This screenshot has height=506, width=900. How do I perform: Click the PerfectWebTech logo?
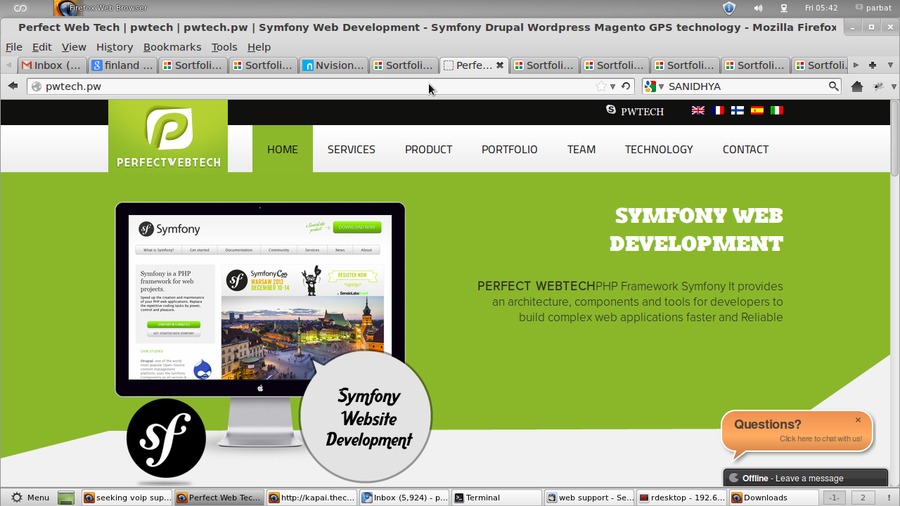168,136
